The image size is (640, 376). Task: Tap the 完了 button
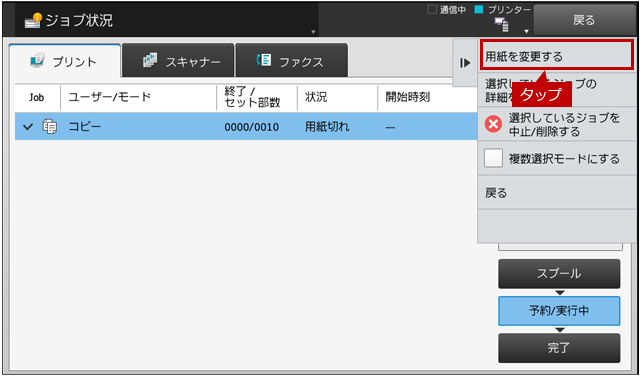(559, 348)
